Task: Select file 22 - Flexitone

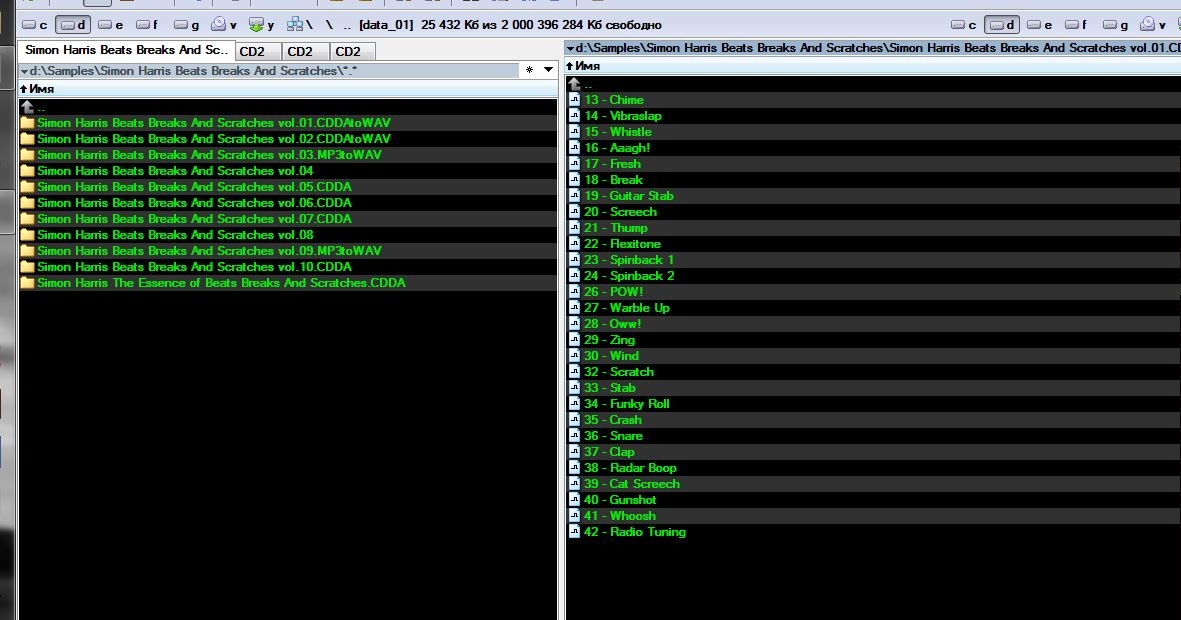Action: [x=622, y=244]
